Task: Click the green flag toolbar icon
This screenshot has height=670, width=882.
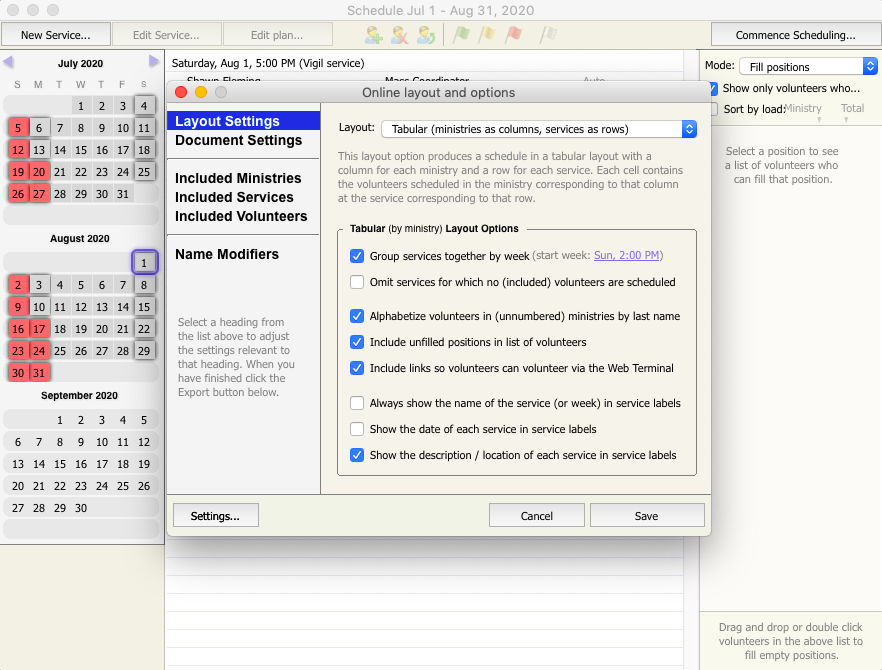Action: tap(461, 35)
